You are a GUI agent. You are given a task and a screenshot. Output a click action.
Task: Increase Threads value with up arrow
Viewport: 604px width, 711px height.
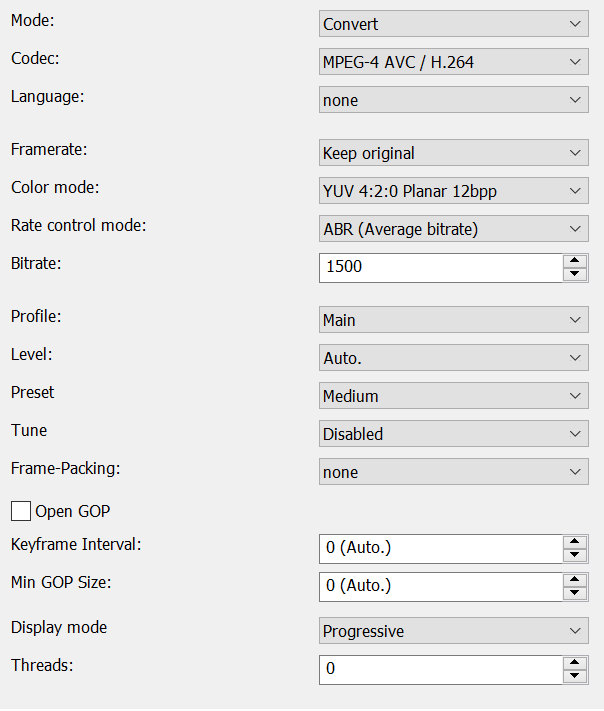pos(574,663)
